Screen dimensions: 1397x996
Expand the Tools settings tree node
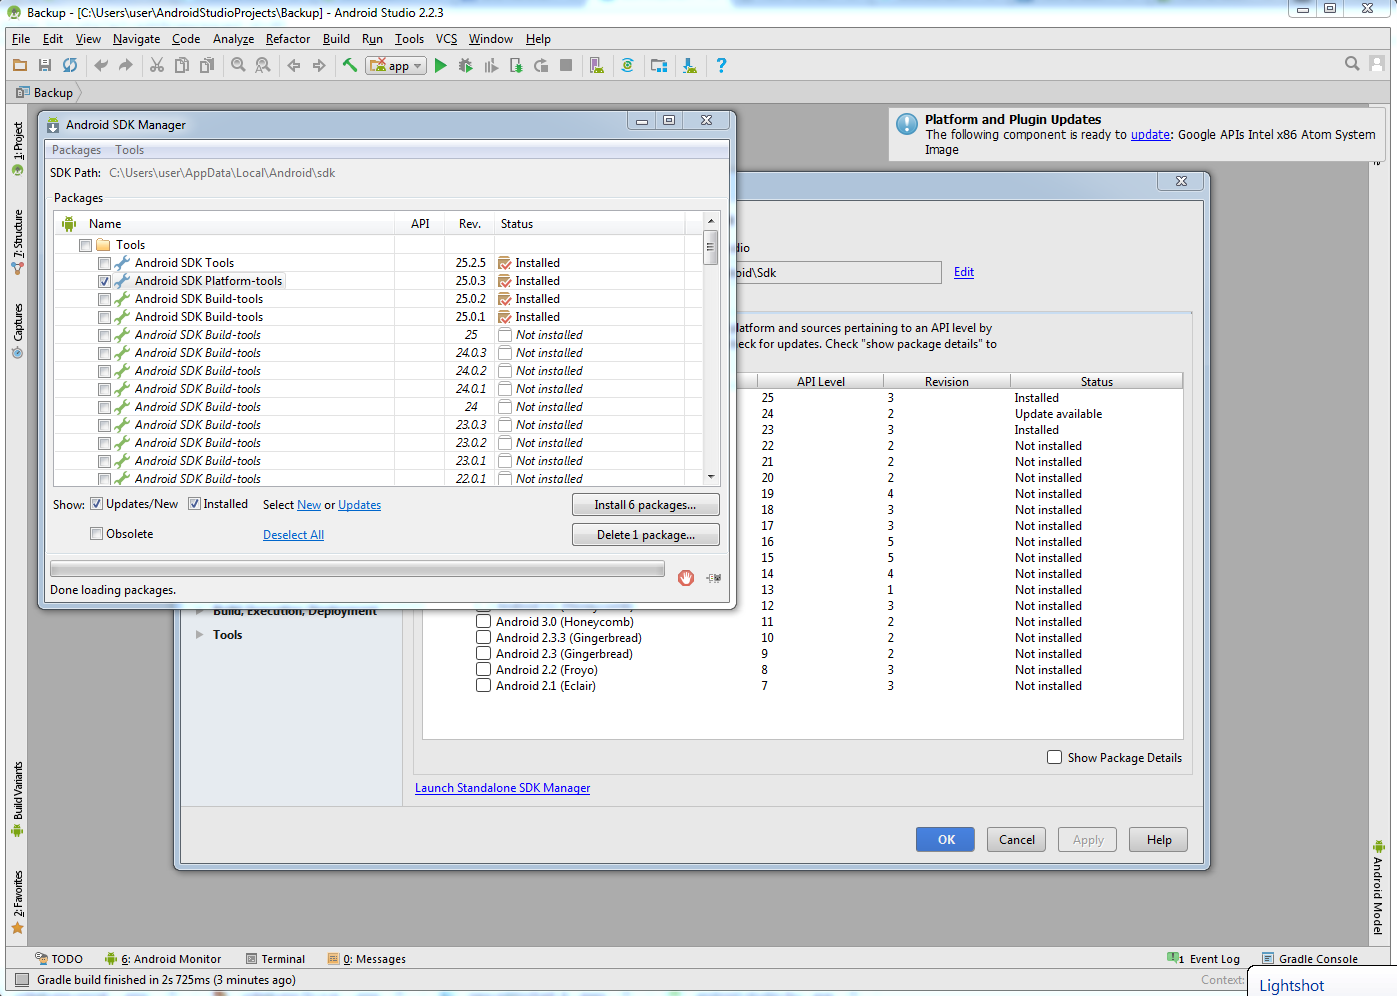coord(200,635)
